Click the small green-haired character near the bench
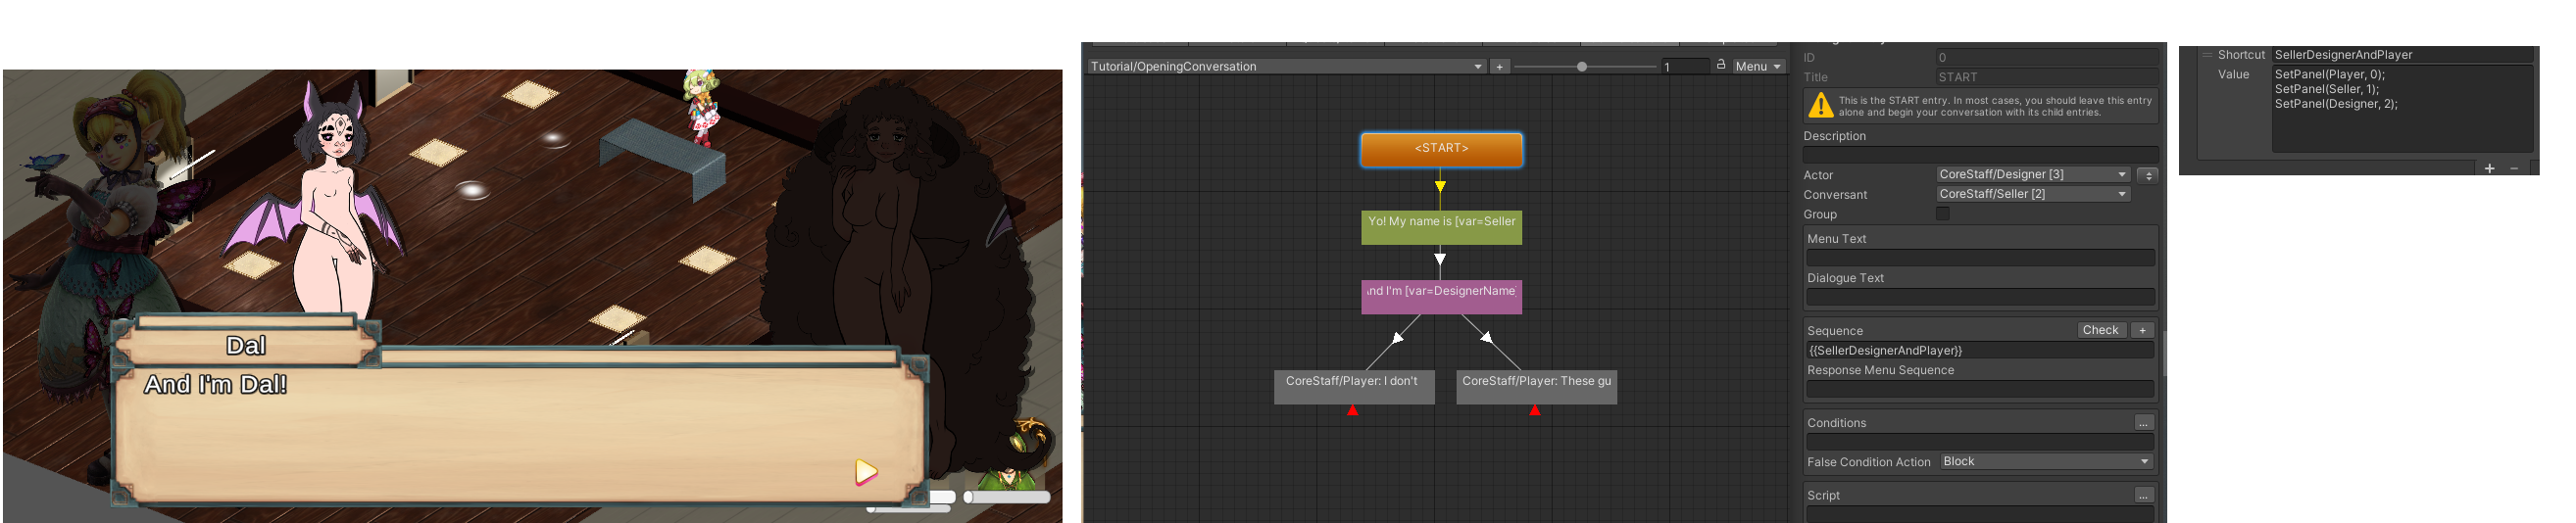 701,106
